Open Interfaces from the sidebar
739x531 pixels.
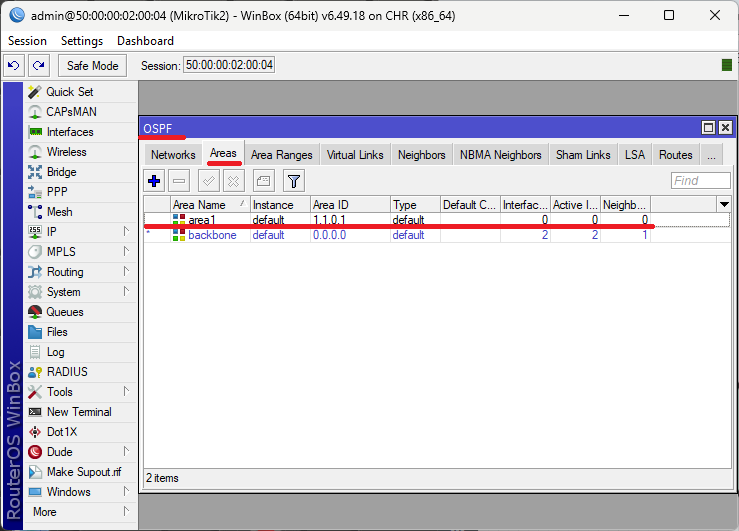point(69,132)
